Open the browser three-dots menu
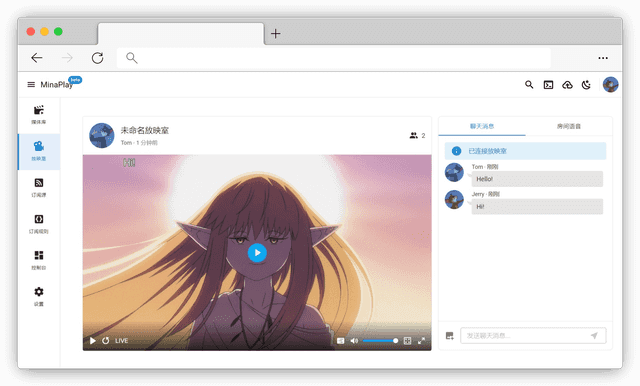Viewport: 640px width, 386px height. pos(603,58)
